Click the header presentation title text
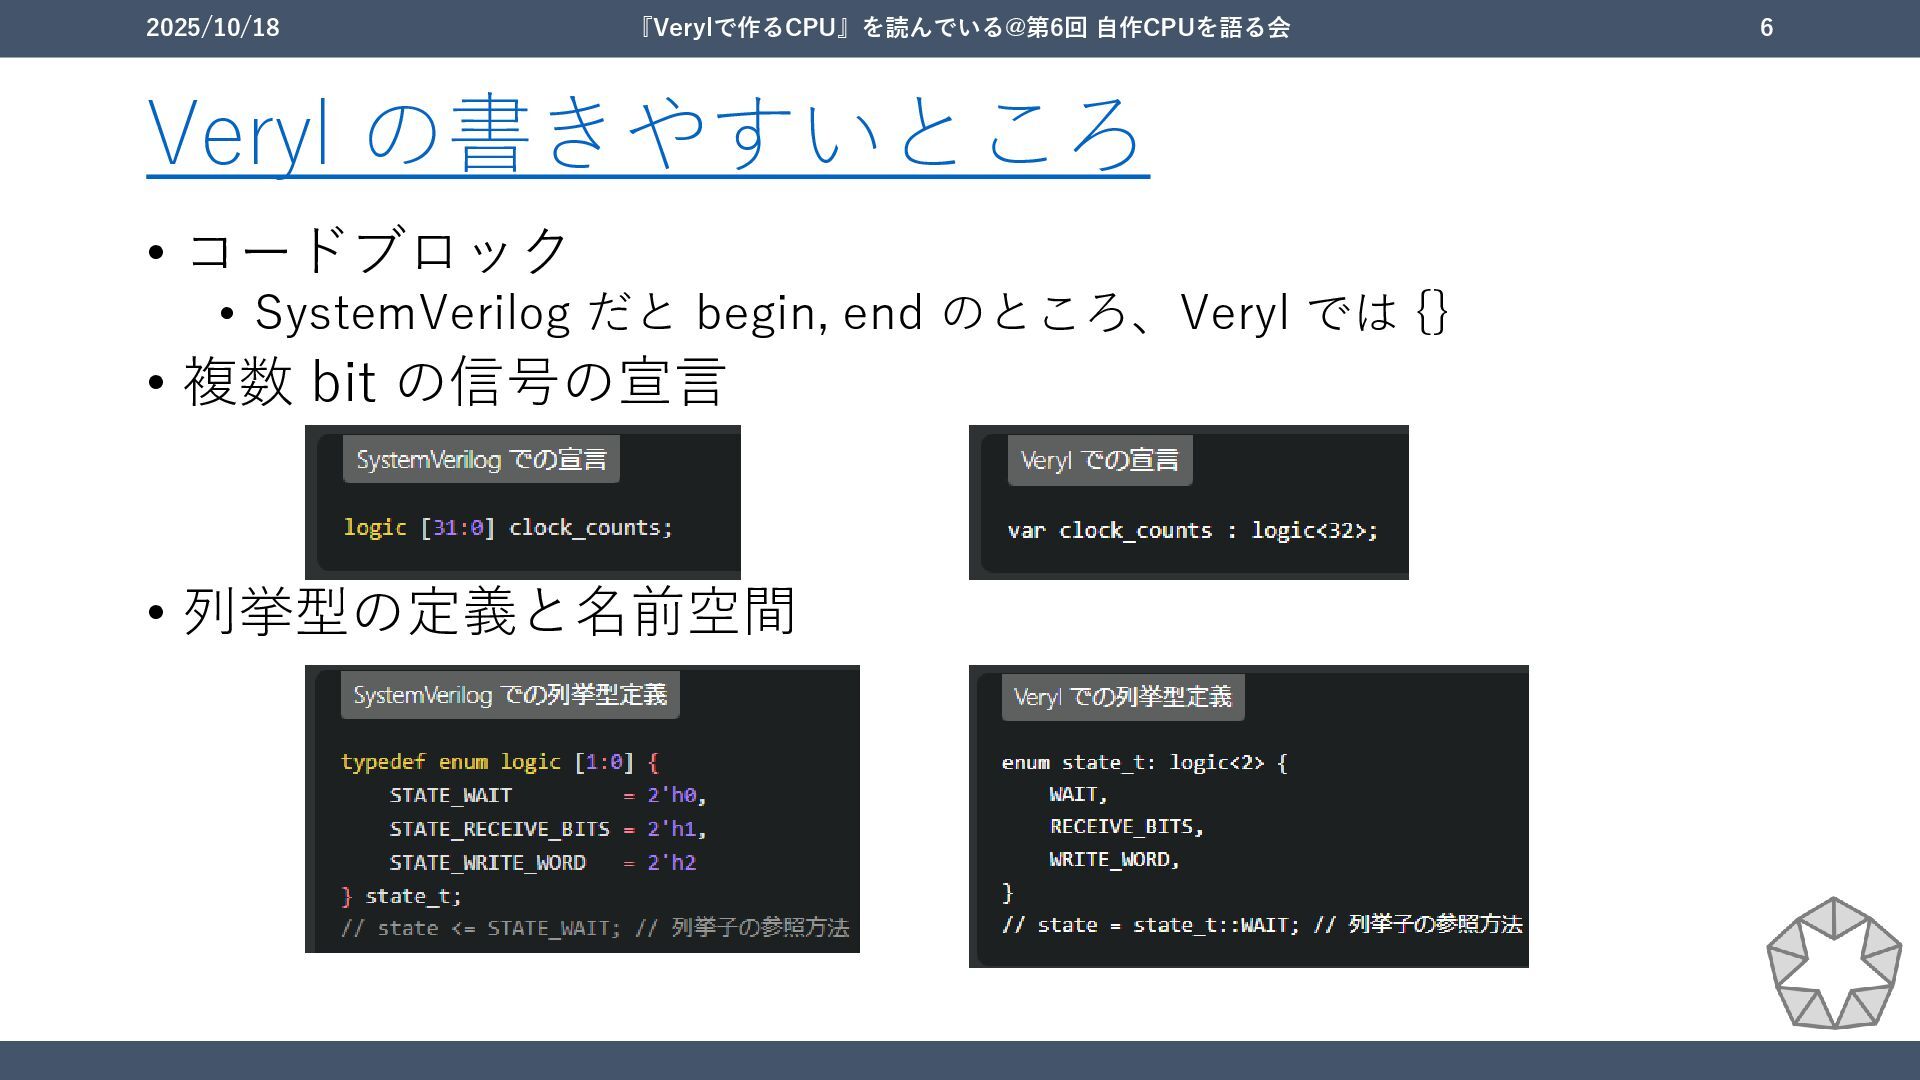 [x=964, y=27]
